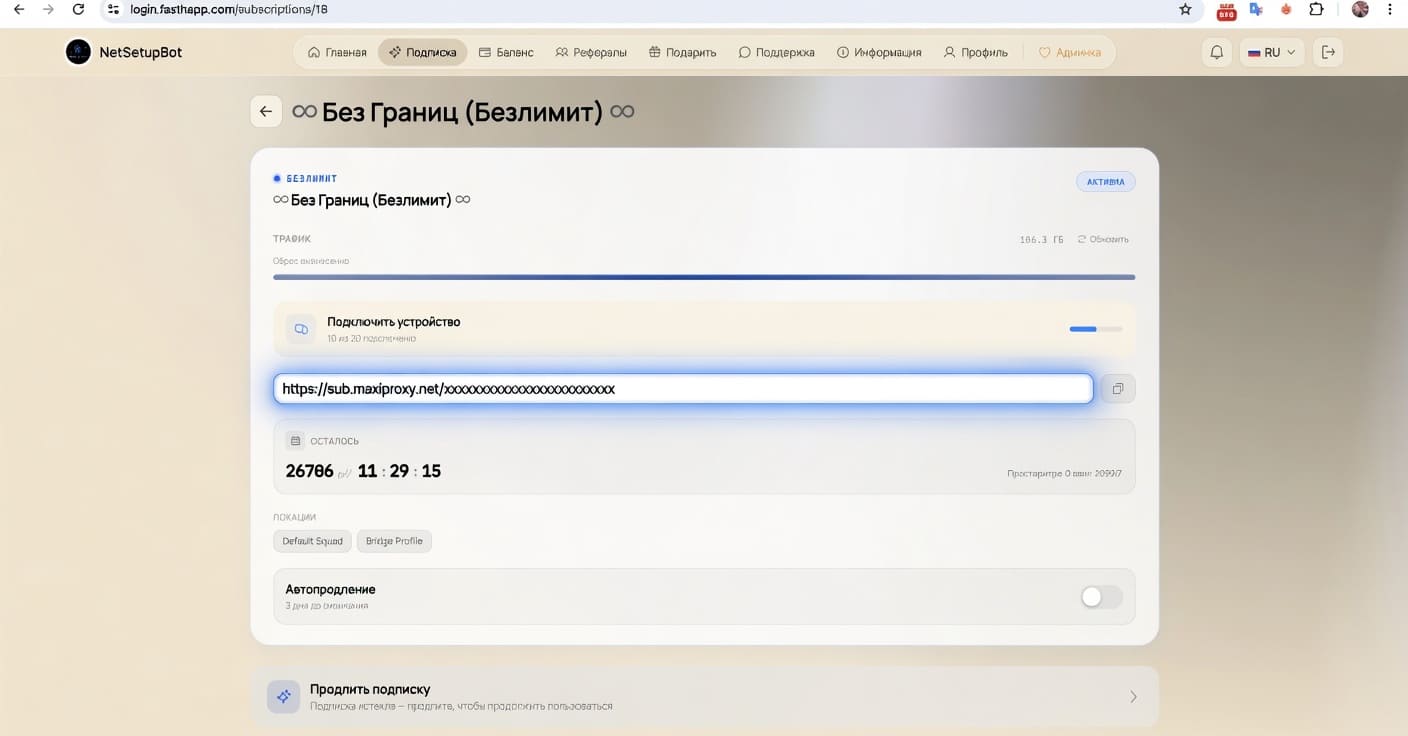Click the Продлить подписку heading
This screenshot has width=1408, height=736.
coord(370,689)
